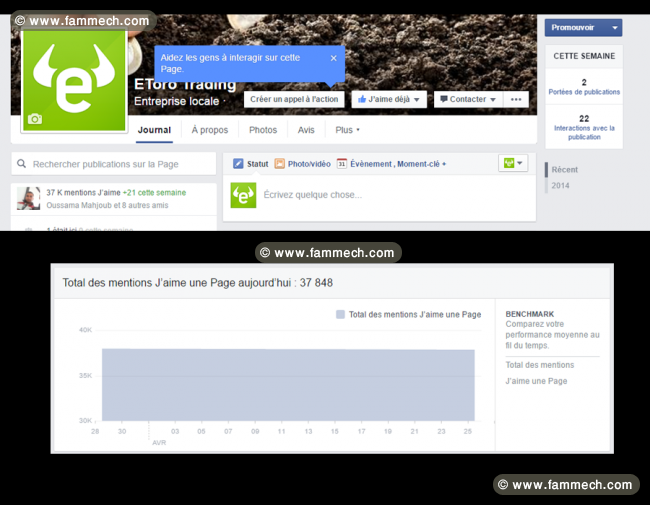Click the camera icon on profile picture

pos(35,119)
